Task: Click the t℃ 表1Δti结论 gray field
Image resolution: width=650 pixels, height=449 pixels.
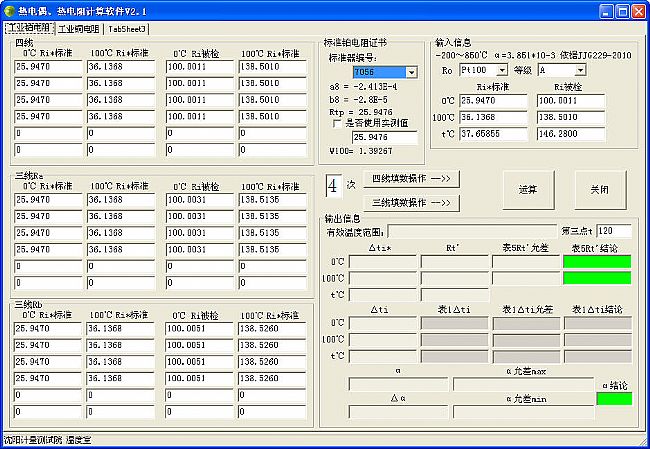Action: point(598,356)
